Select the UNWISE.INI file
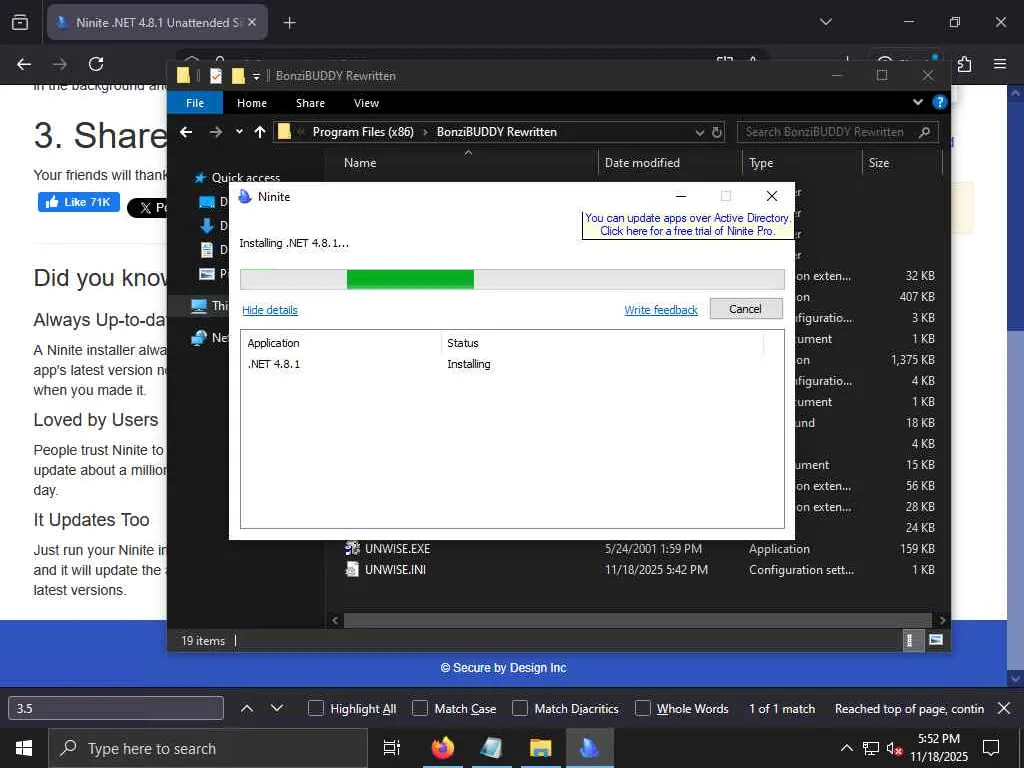The height and width of the screenshot is (768, 1024). (395, 569)
